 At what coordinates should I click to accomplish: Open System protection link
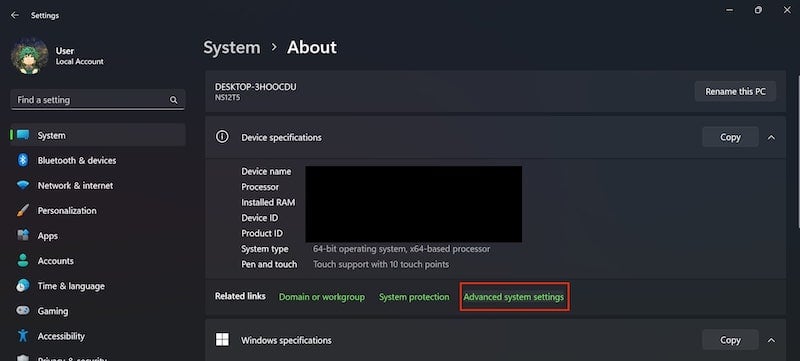click(x=414, y=297)
